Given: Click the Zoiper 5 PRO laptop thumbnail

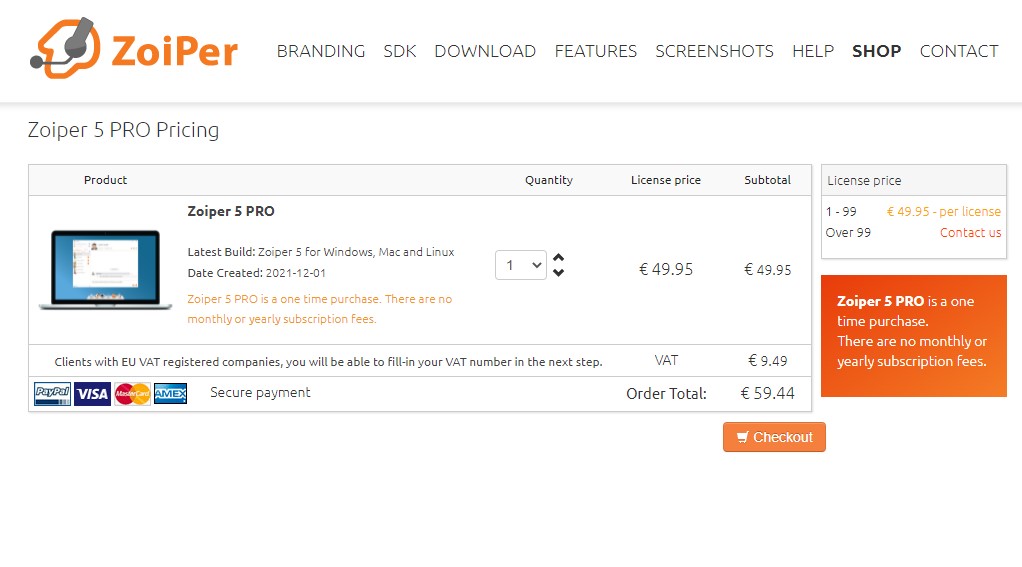Looking at the screenshot, I should 105,269.
